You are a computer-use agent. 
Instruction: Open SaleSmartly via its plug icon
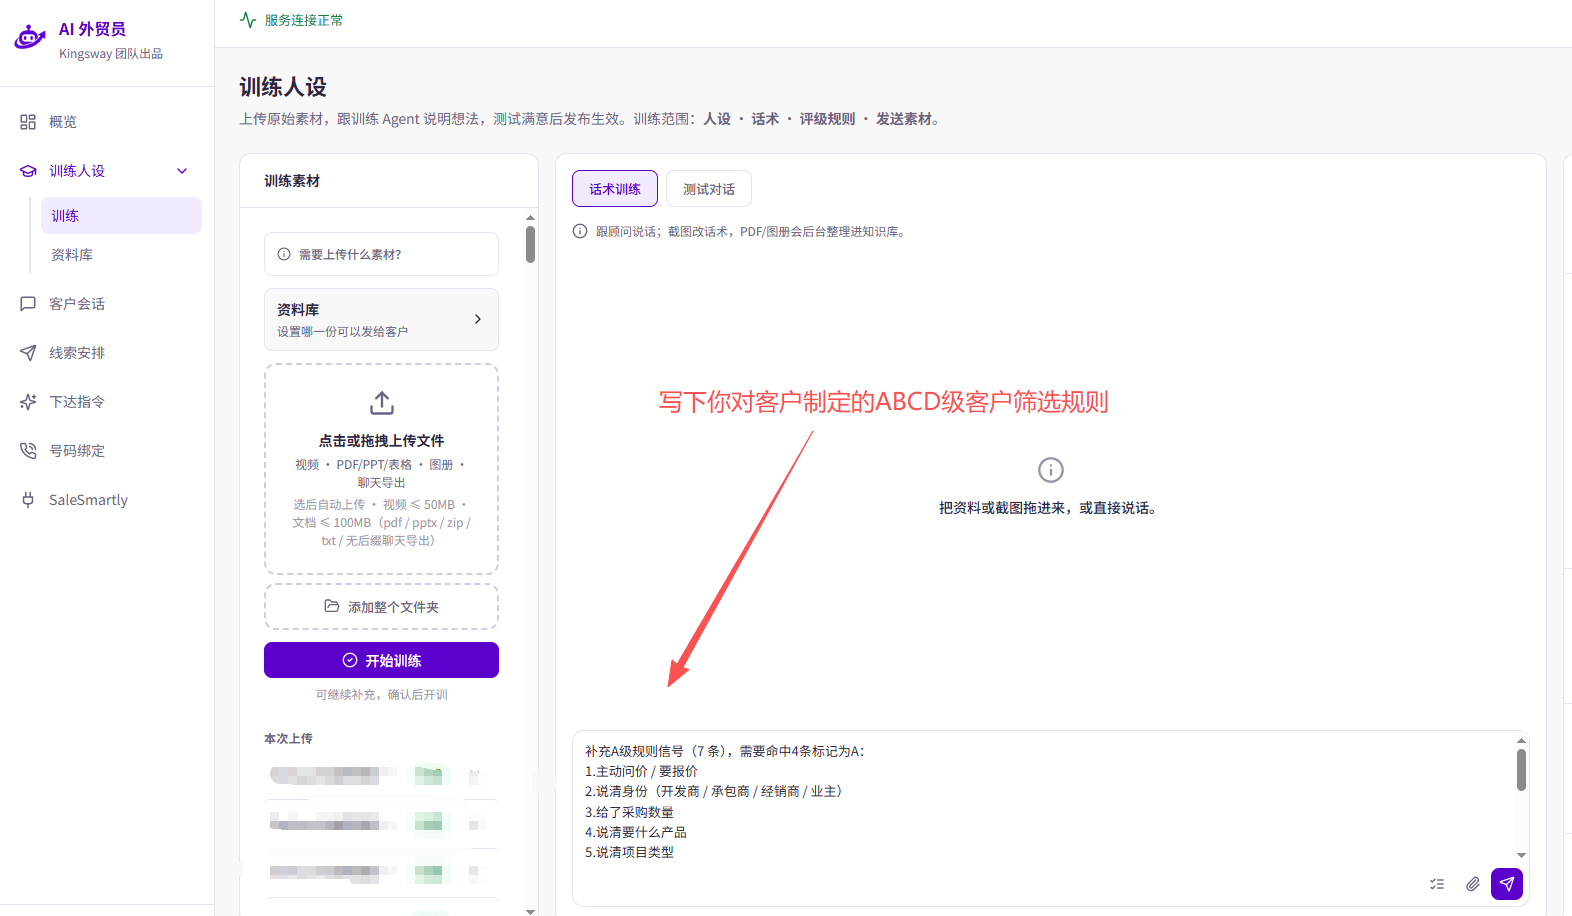[28, 500]
